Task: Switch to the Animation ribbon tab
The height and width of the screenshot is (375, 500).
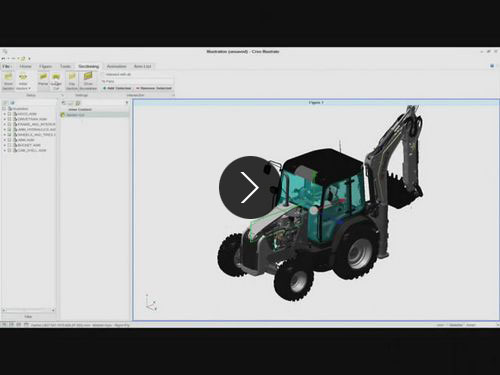Action: (116, 66)
